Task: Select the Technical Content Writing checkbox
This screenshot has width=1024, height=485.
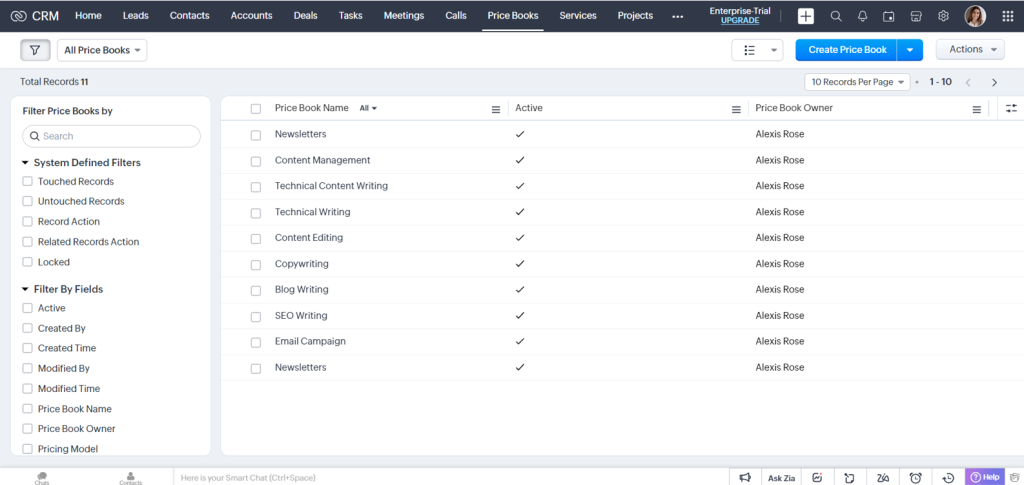Action: [x=256, y=187]
